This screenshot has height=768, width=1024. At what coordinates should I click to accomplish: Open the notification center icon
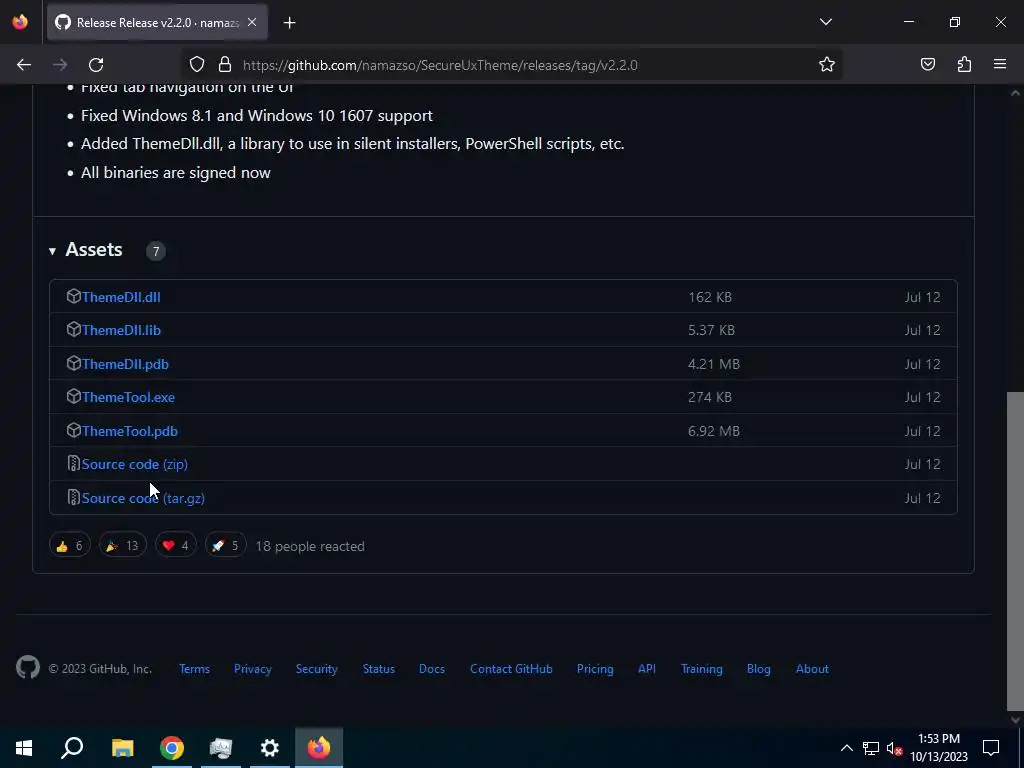click(991, 748)
